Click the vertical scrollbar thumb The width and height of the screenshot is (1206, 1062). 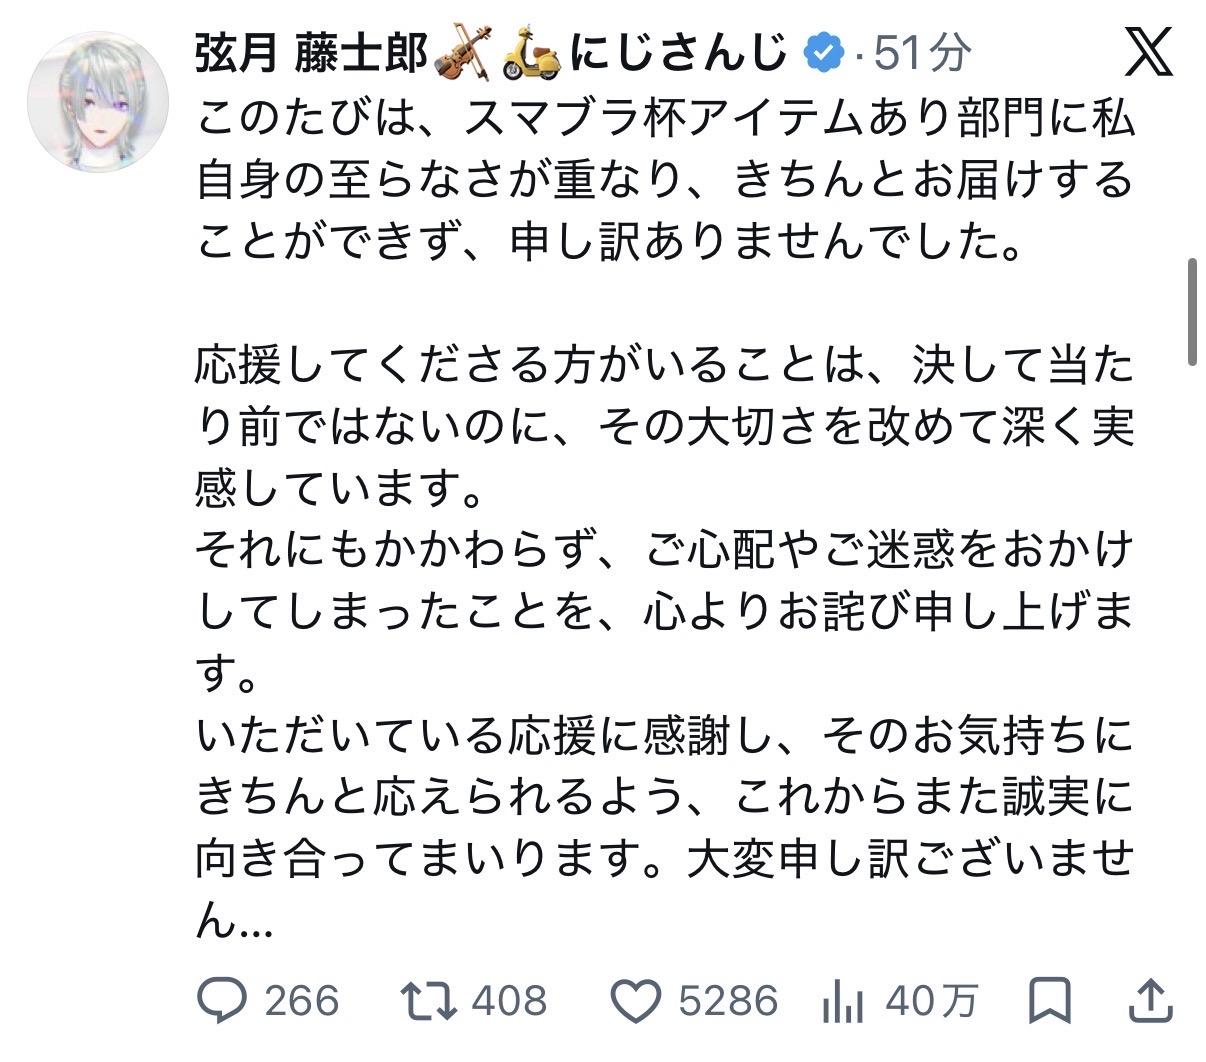[1192, 312]
